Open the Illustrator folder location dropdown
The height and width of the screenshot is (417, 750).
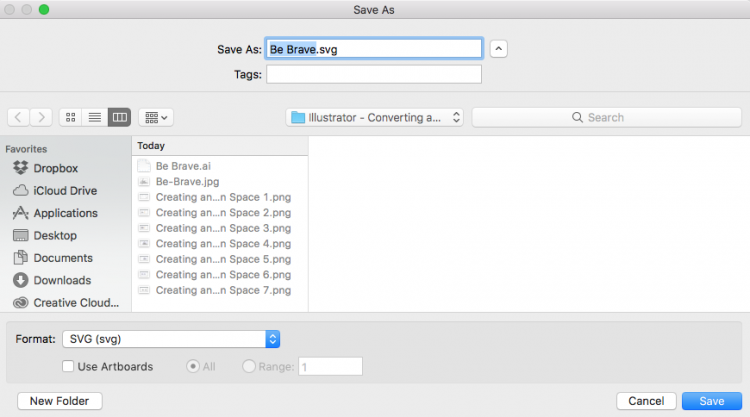pyautogui.click(x=375, y=117)
